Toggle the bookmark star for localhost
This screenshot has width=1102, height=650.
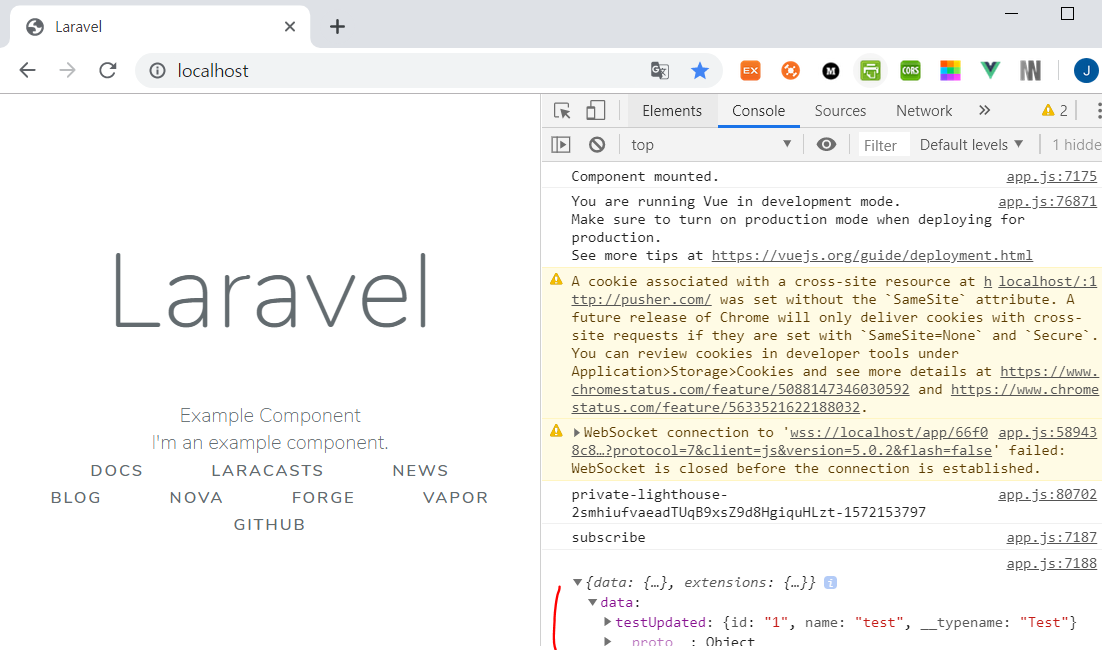pos(700,70)
